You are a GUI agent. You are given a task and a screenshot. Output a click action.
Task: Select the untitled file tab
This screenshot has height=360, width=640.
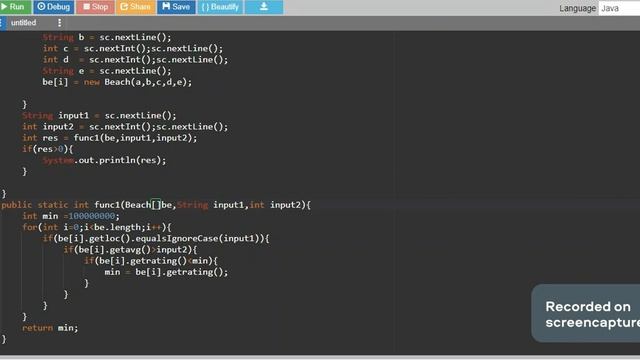pos(24,23)
